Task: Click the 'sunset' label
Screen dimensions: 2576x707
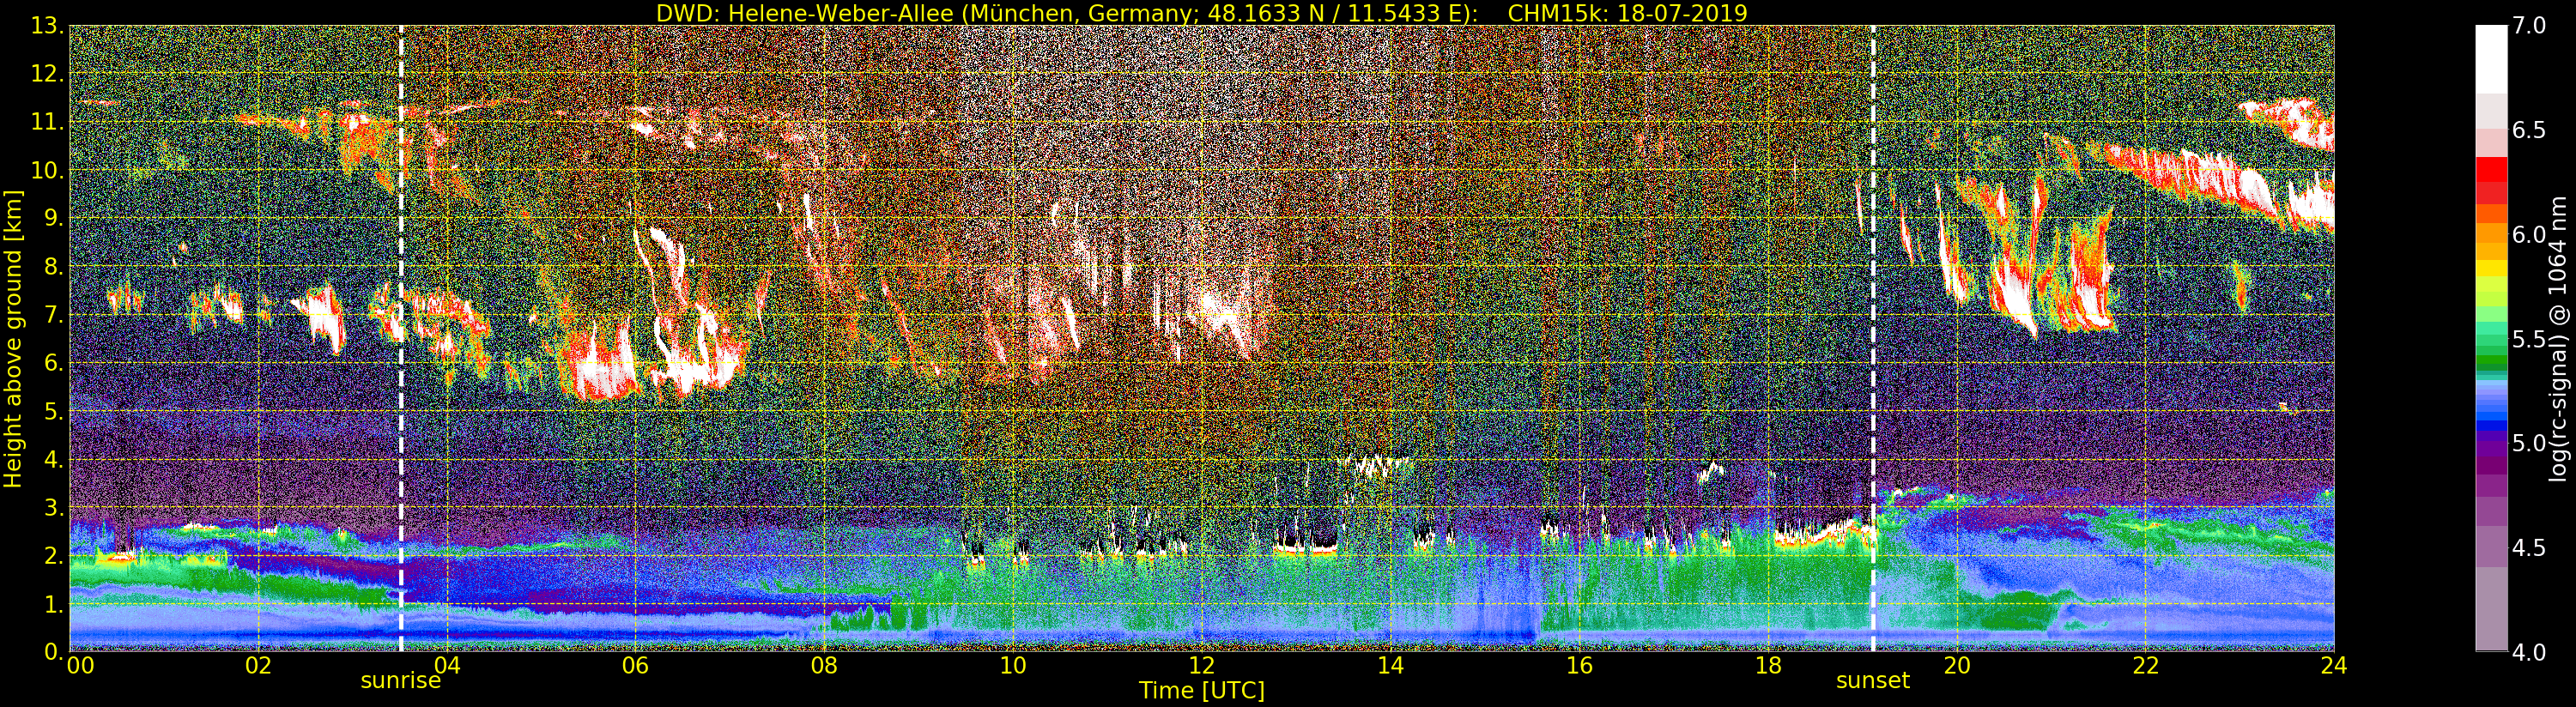Action: coord(1872,681)
